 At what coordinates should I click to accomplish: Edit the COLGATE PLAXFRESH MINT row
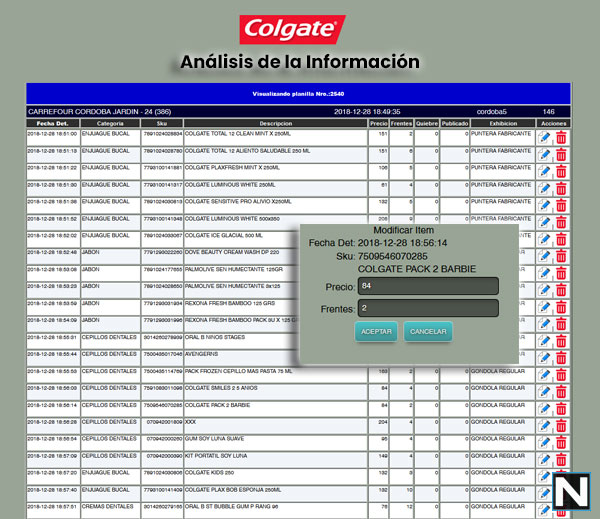544,171
